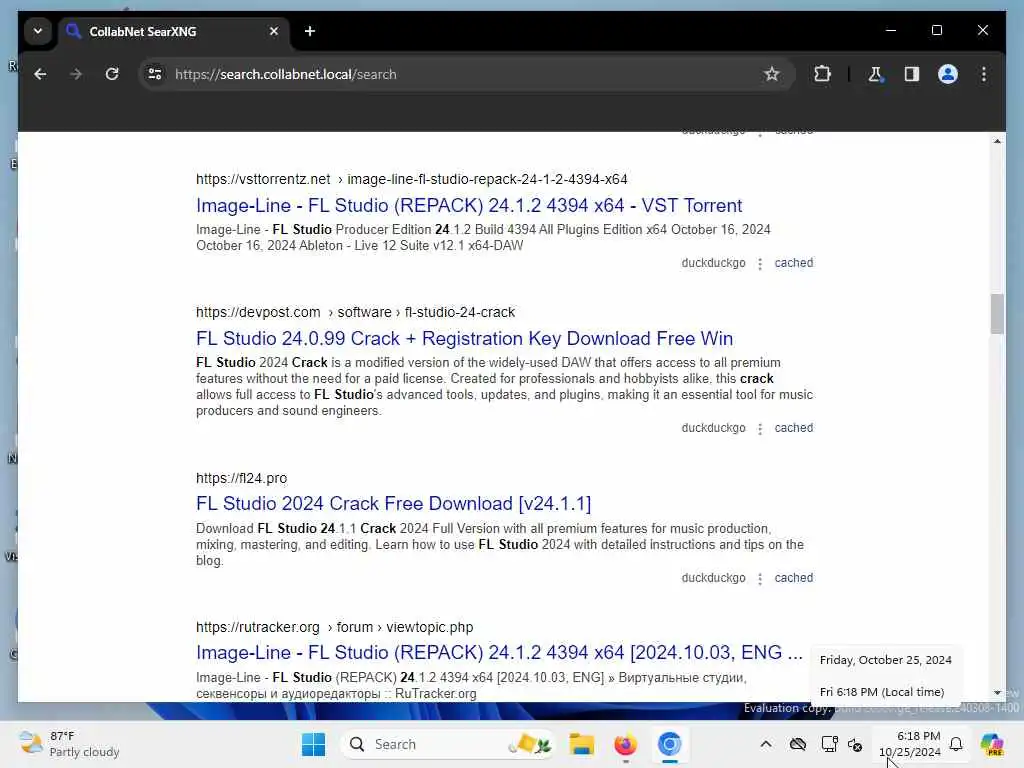Open the notifications bell icon
The width and height of the screenshot is (1024, 768).
(956, 744)
